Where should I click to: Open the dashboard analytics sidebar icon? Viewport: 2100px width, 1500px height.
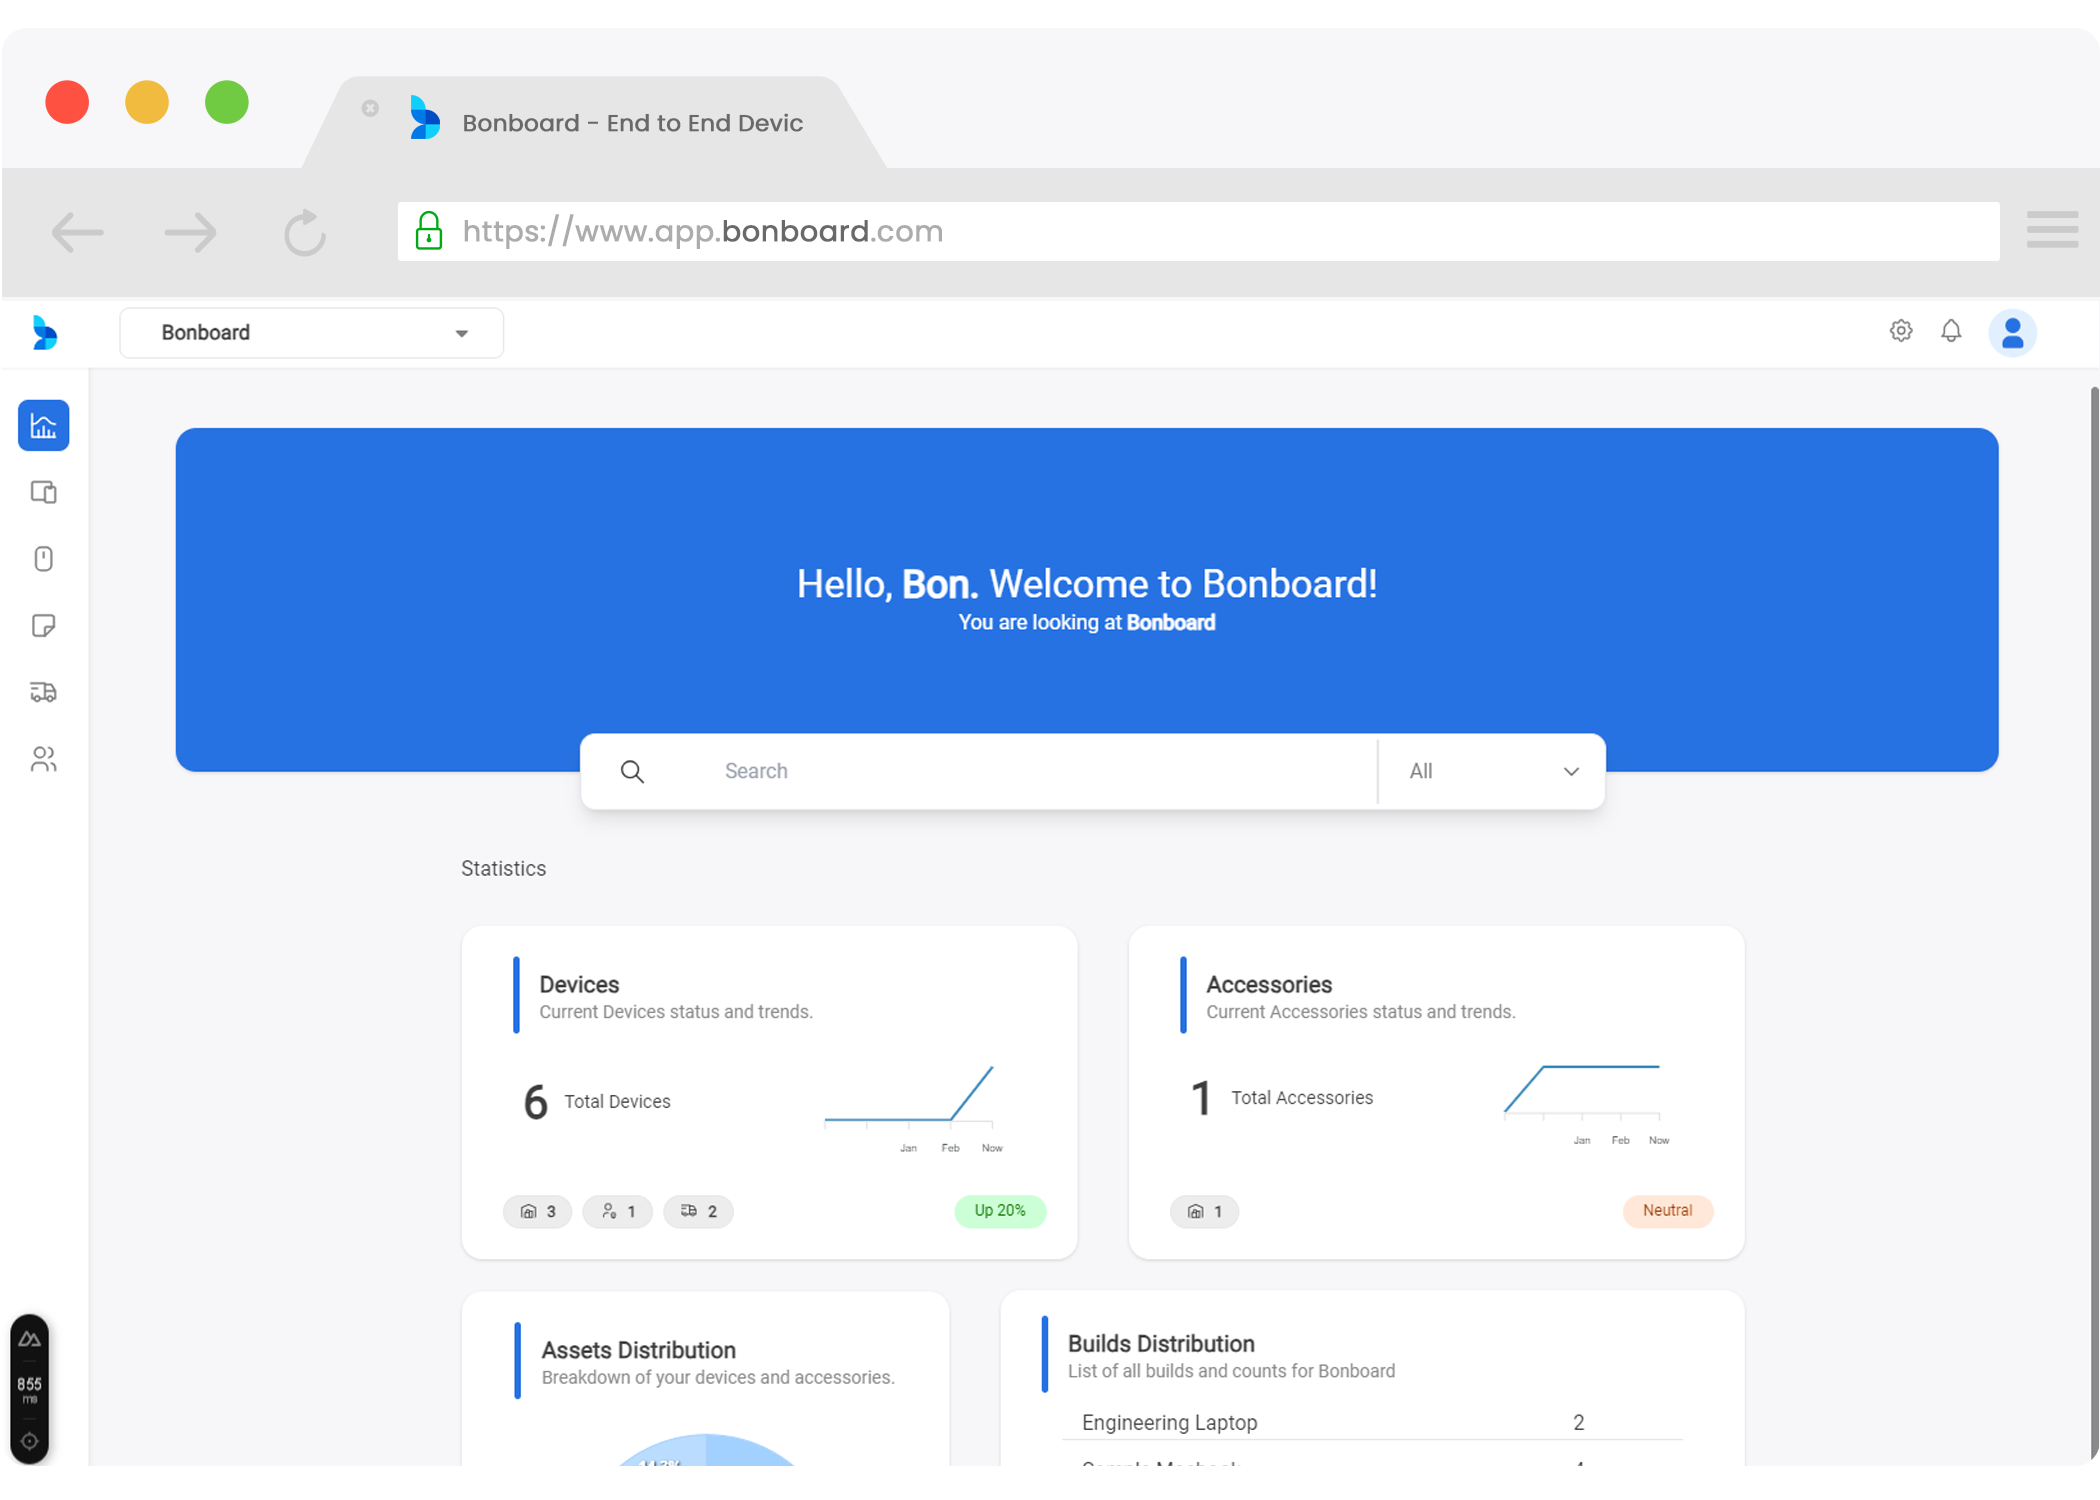43,426
